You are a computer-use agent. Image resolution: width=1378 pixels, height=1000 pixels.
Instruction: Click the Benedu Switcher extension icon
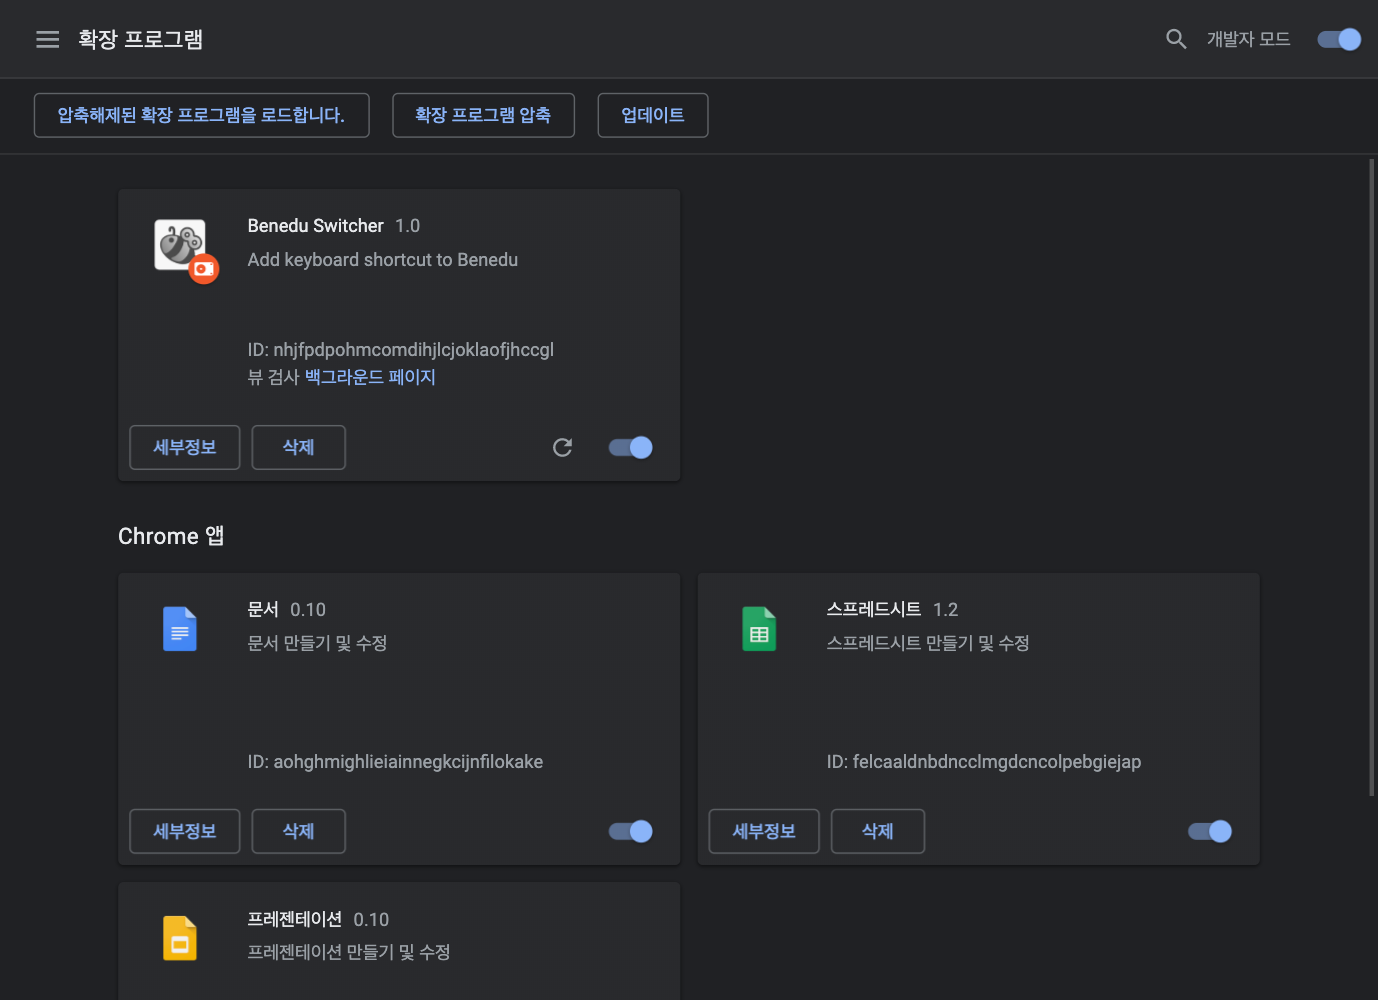(x=185, y=250)
